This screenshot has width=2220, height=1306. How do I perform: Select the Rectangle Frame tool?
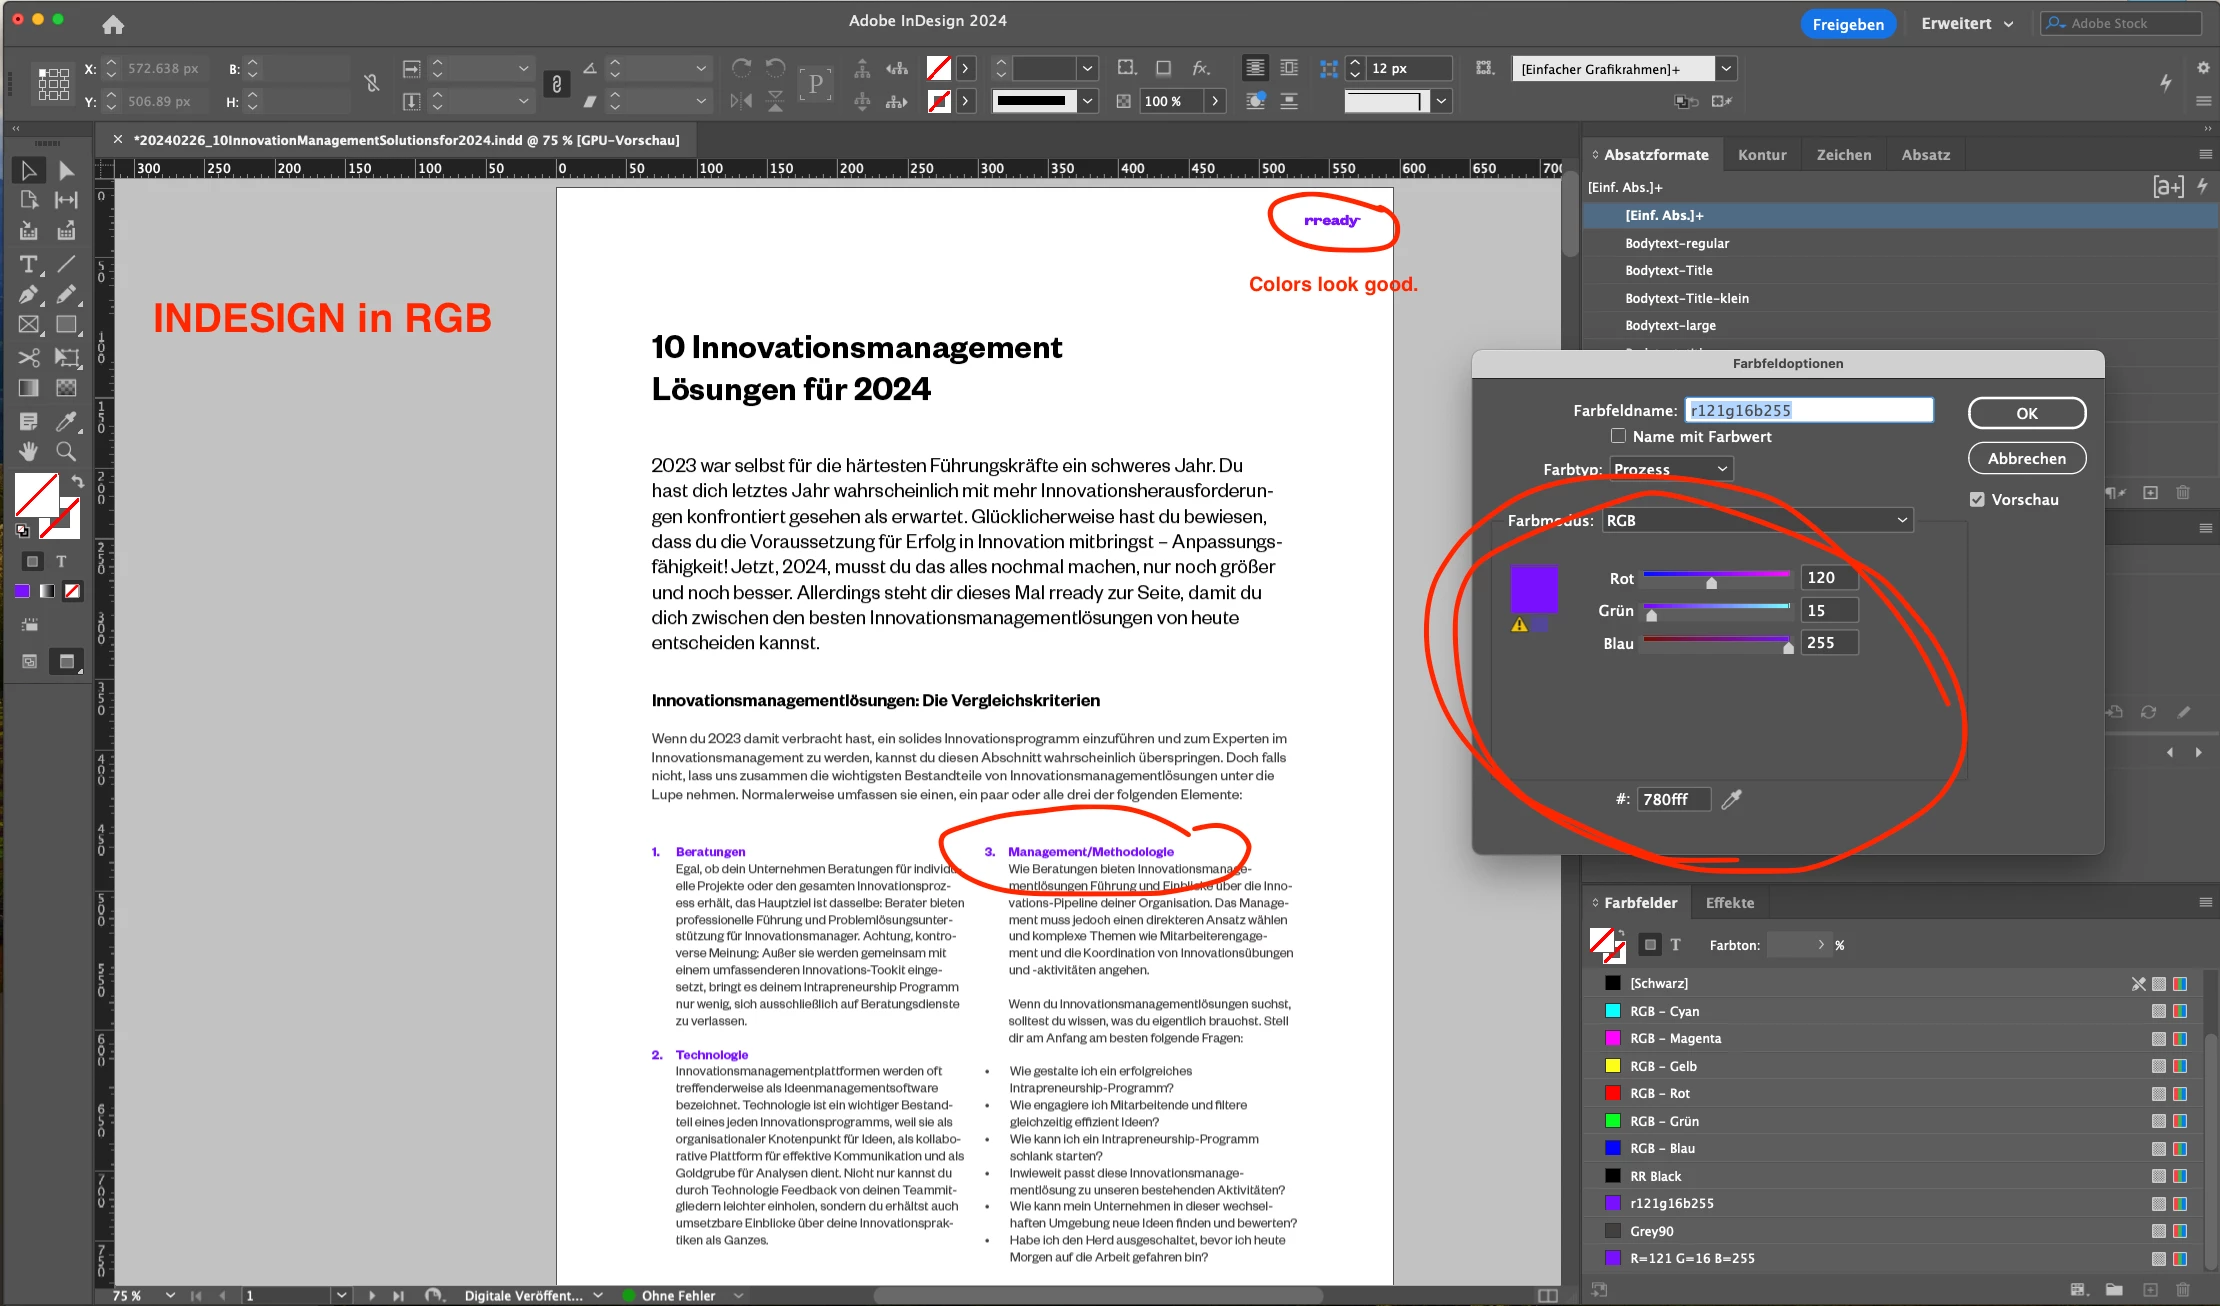click(x=28, y=325)
